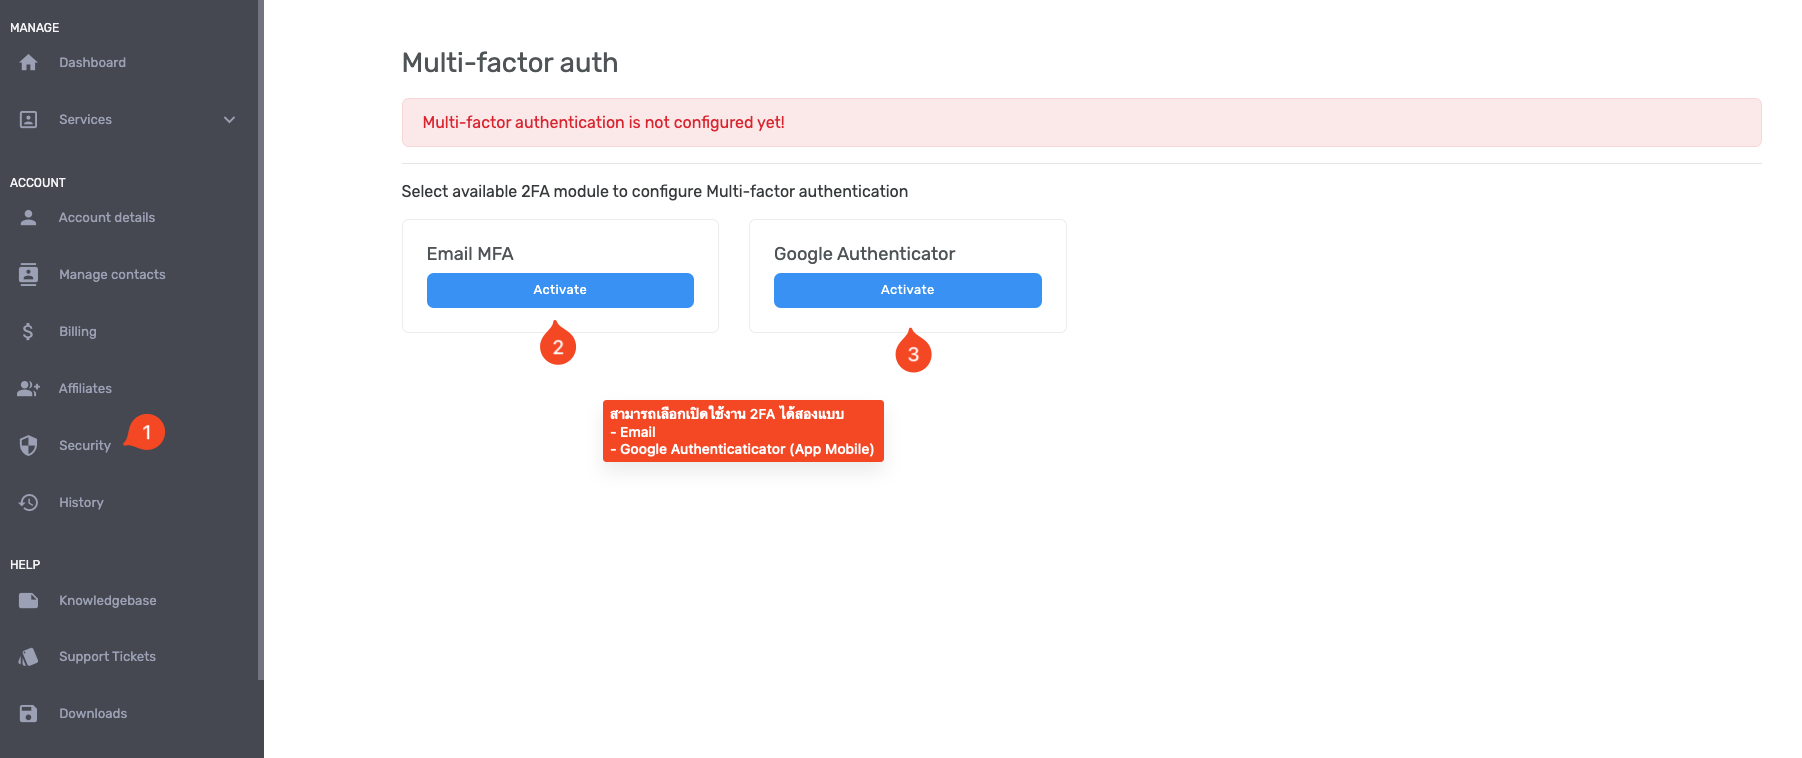Open Dashboard from the sidebar
The width and height of the screenshot is (1802, 758).
pos(92,62)
